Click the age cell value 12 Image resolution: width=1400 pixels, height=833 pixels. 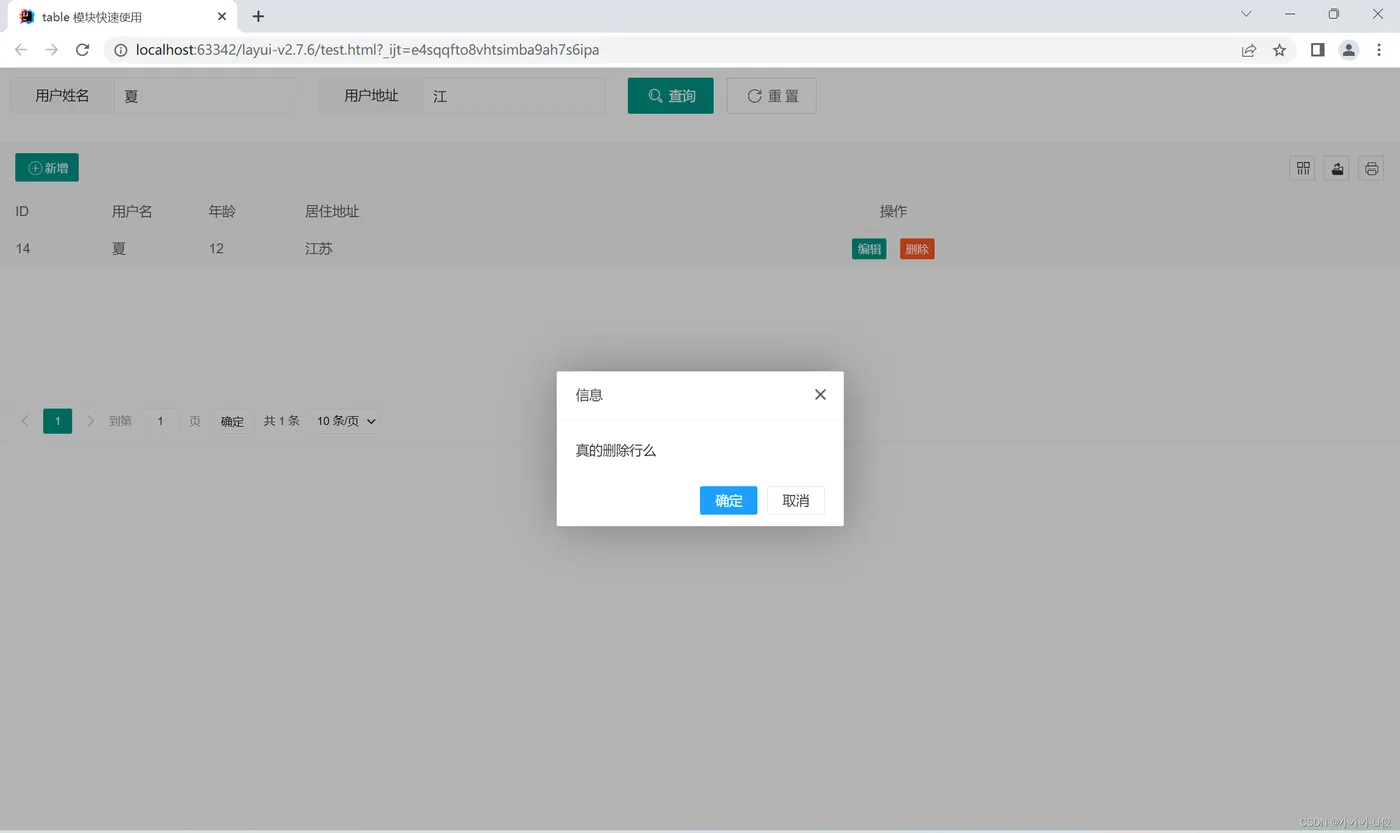pos(216,249)
